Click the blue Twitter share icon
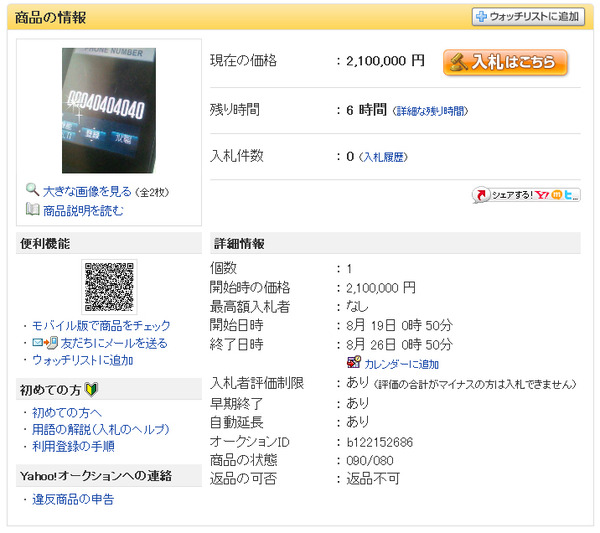 pyautogui.click(x=570, y=195)
